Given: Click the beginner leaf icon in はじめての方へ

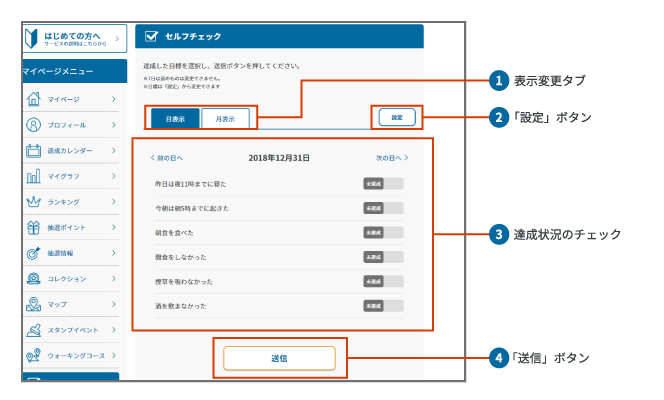Looking at the screenshot, I should [x=31, y=39].
